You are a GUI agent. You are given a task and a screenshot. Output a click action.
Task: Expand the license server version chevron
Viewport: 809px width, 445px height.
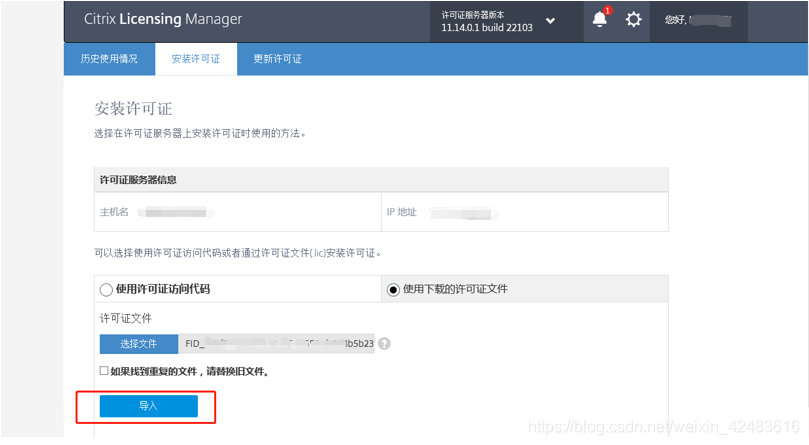tap(550, 21)
